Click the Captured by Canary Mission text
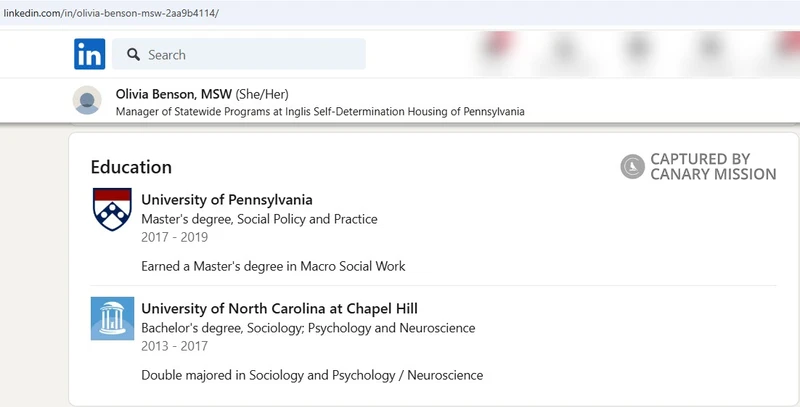Viewport: 800px width, 407px height. 712,166
